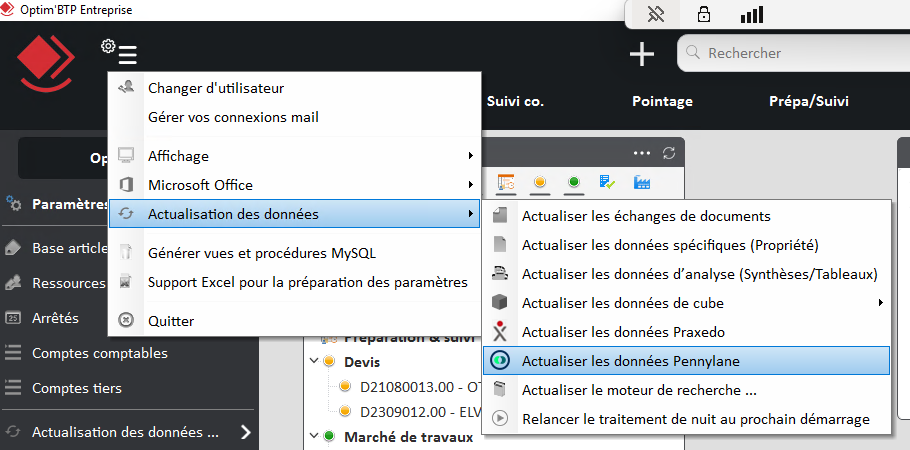Click the monitor icon beside Affichage
910x450 pixels.
coord(126,156)
